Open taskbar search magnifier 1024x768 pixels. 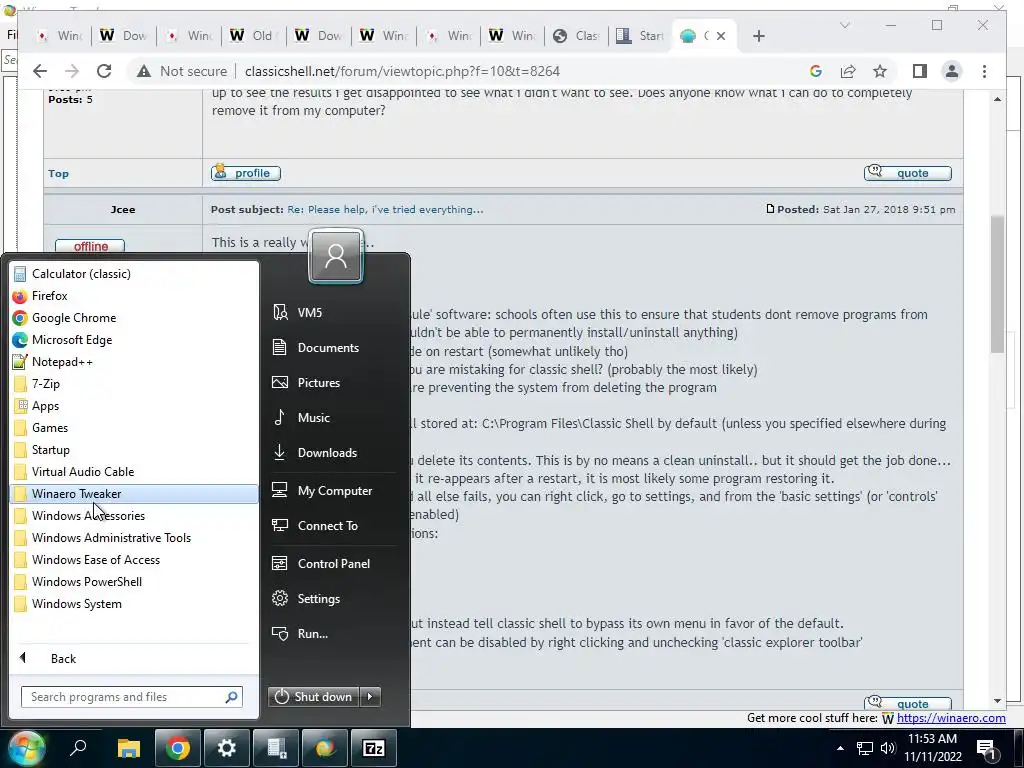(x=78, y=748)
